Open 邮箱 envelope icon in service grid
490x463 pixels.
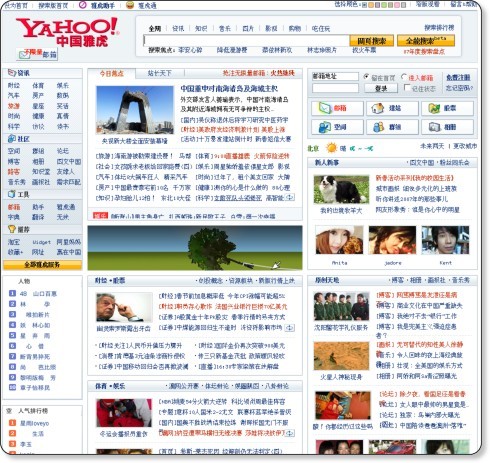point(324,108)
